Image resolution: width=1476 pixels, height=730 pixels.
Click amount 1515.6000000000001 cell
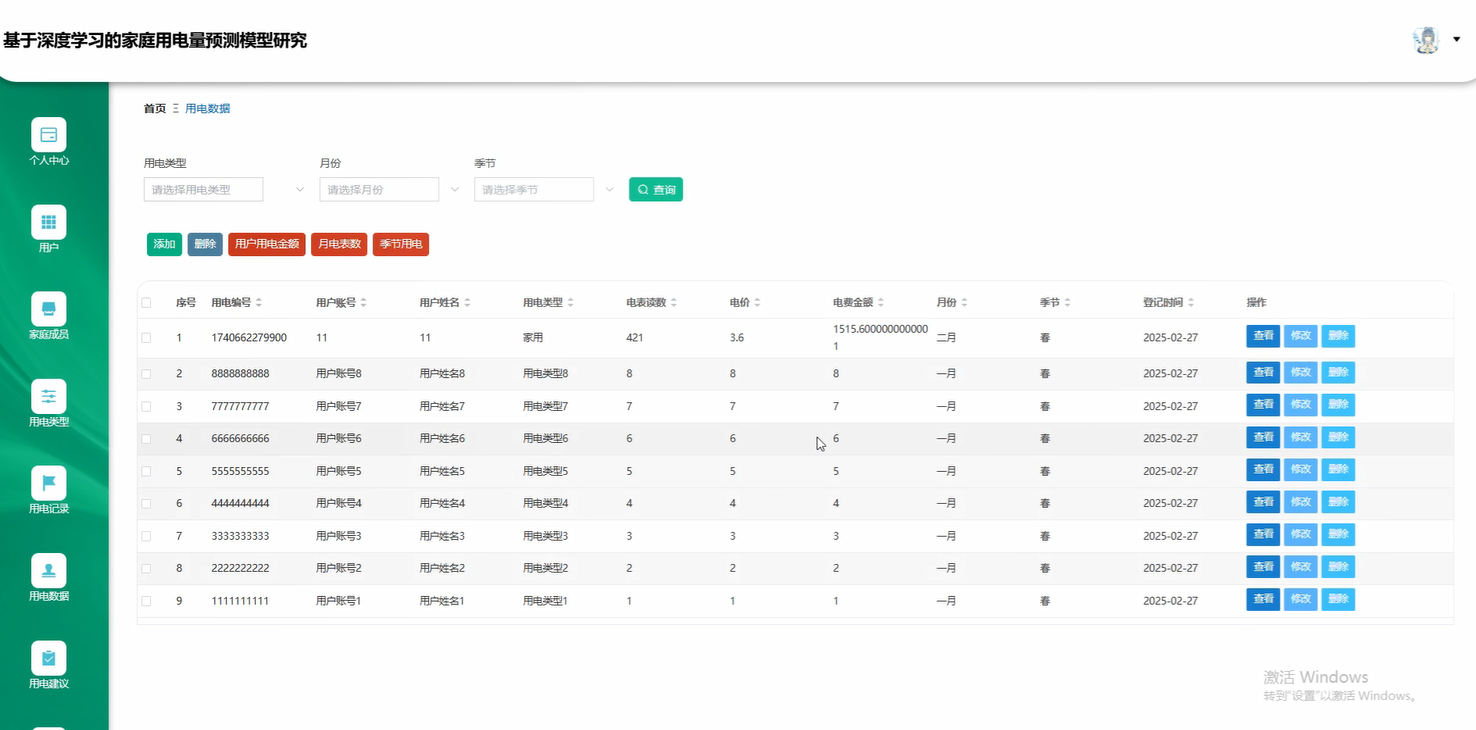pos(881,338)
